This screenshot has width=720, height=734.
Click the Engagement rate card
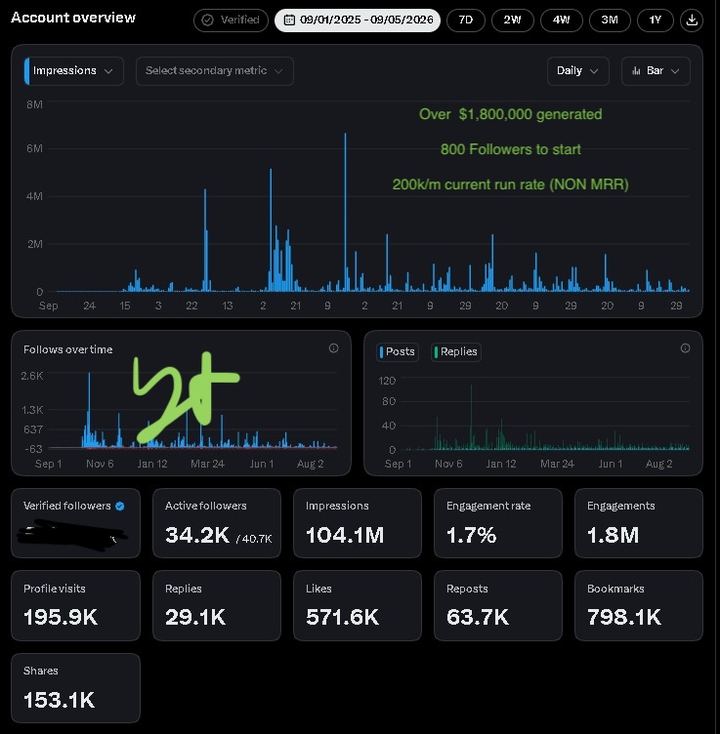[x=498, y=523]
